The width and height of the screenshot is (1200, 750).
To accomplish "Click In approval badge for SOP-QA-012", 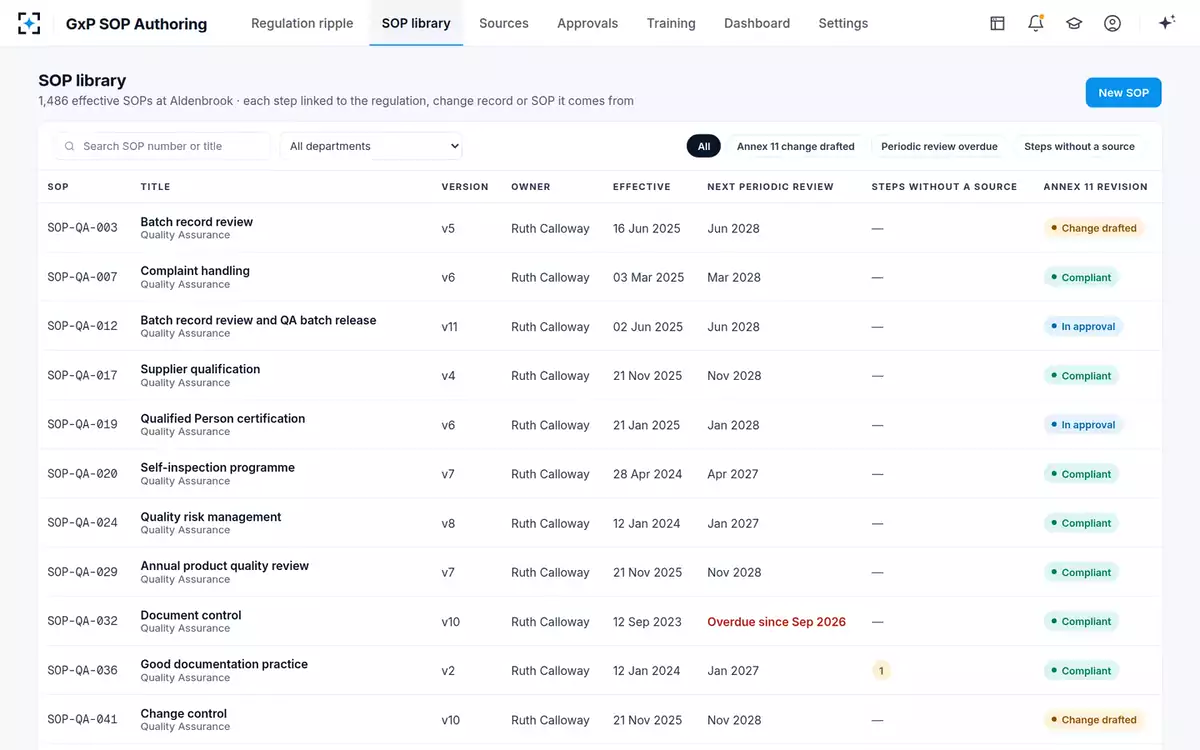I will pyautogui.click(x=1083, y=326).
